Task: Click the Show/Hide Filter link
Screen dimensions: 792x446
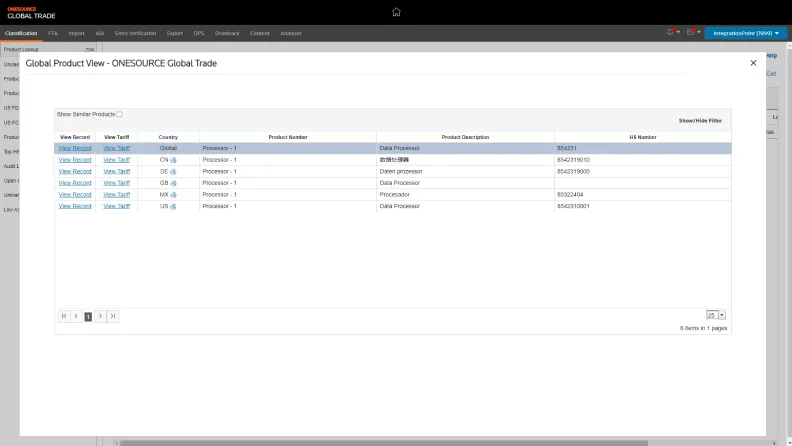Action: (x=700, y=121)
